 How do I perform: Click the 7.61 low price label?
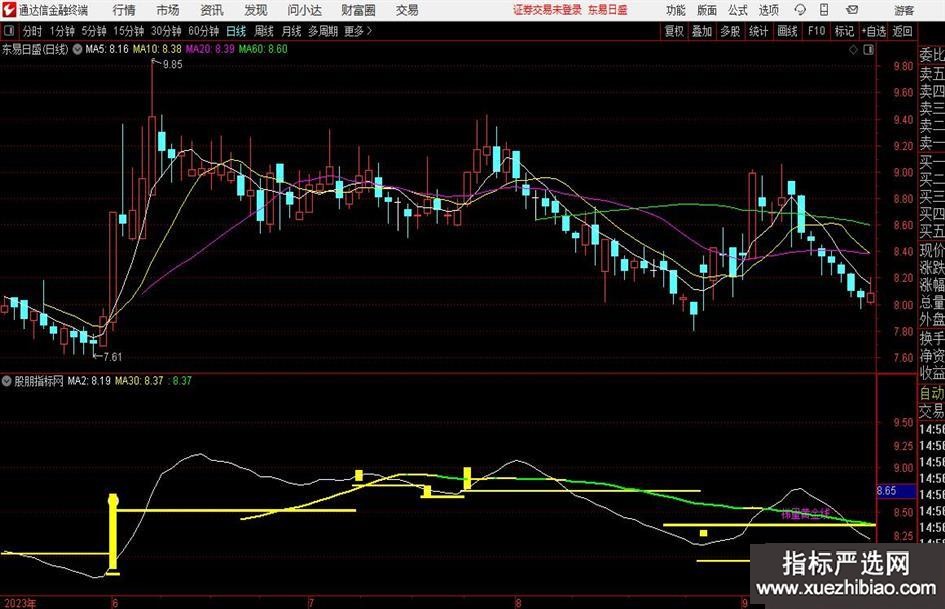(x=112, y=357)
